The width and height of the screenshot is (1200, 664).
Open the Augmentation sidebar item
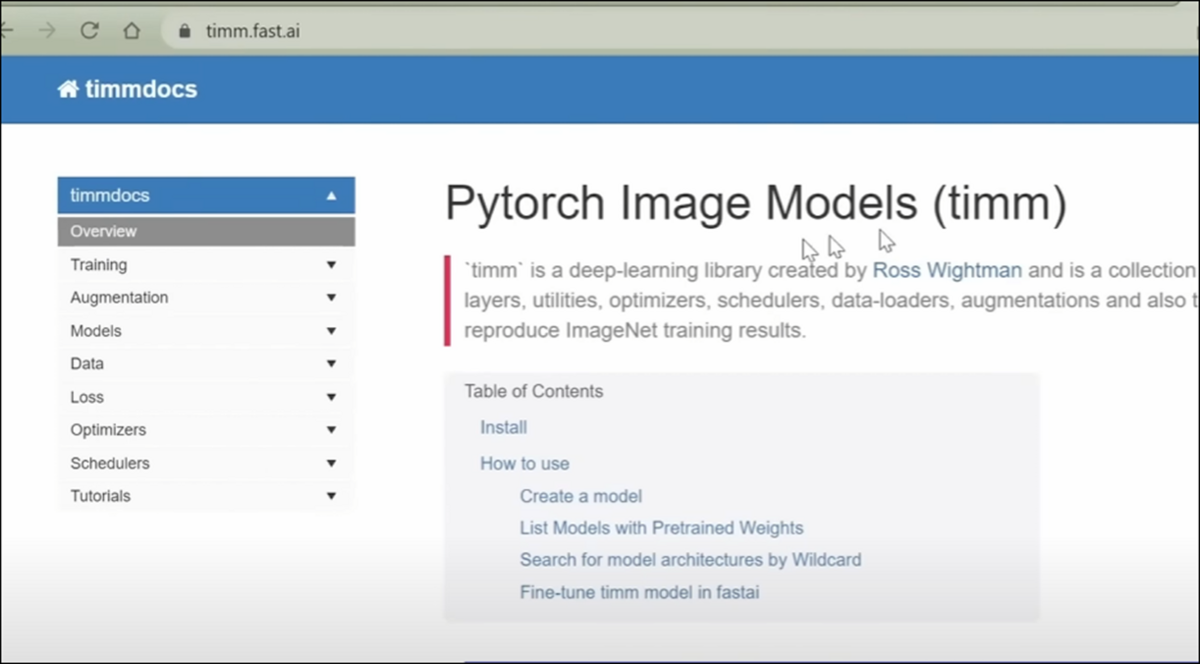point(119,298)
